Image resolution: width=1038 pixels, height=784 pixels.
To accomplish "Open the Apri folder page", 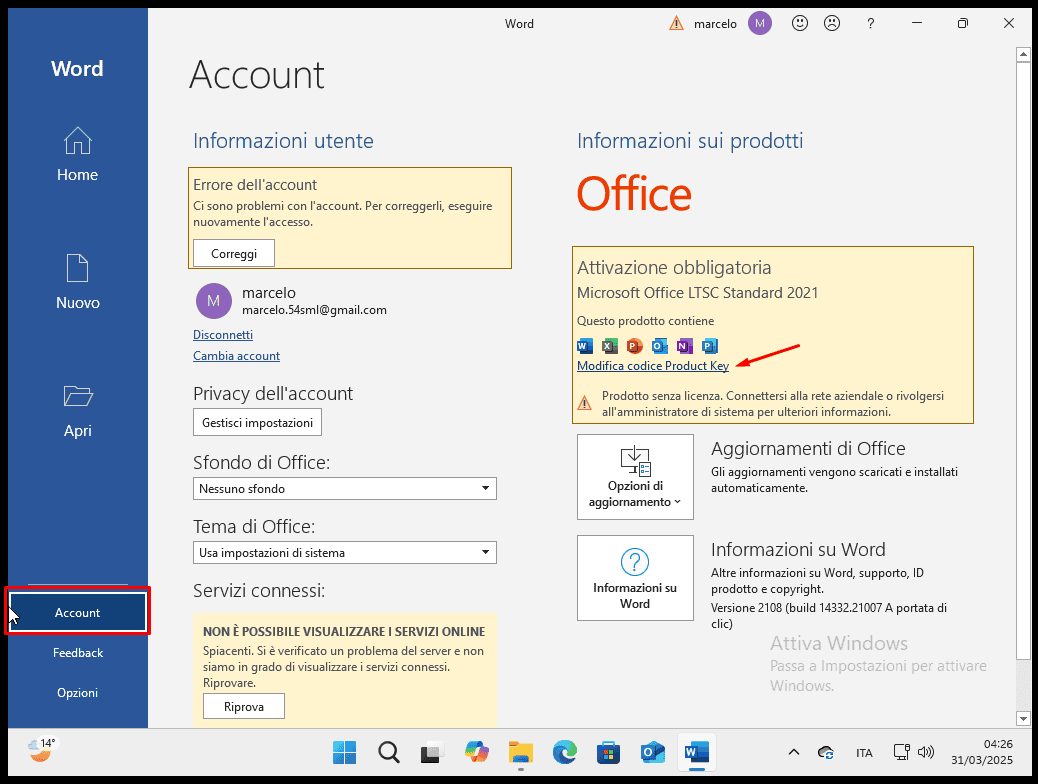I will click(x=77, y=411).
